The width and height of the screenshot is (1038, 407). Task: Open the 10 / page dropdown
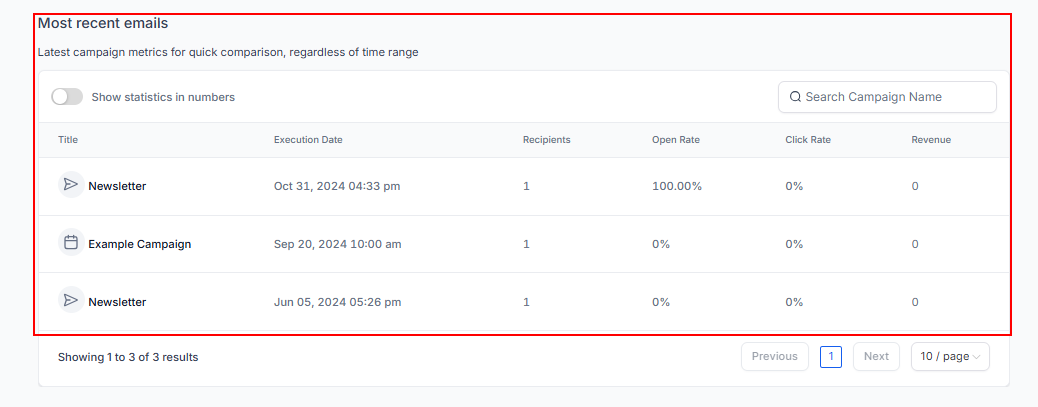950,356
